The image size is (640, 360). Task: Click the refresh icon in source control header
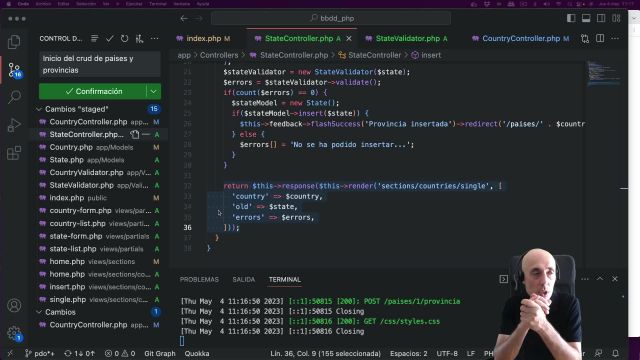(x=124, y=38)
